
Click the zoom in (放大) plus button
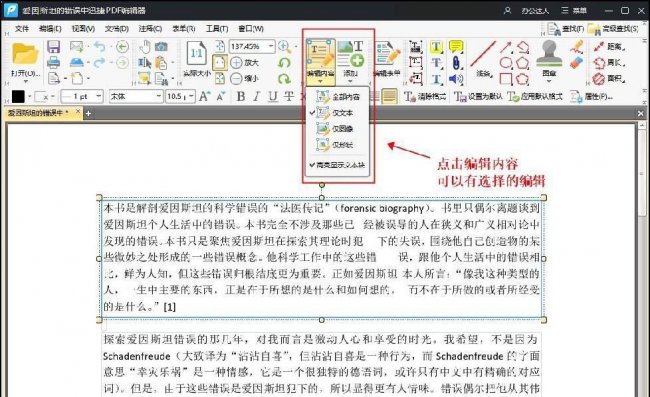[x=236, y=63]
